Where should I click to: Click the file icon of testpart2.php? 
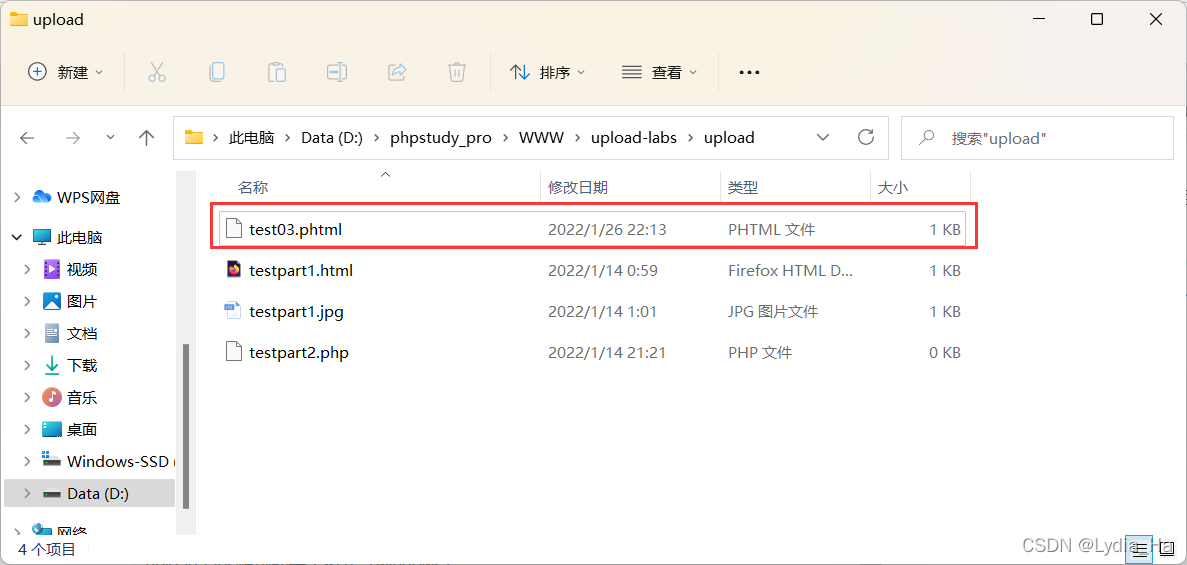(234, 351)
